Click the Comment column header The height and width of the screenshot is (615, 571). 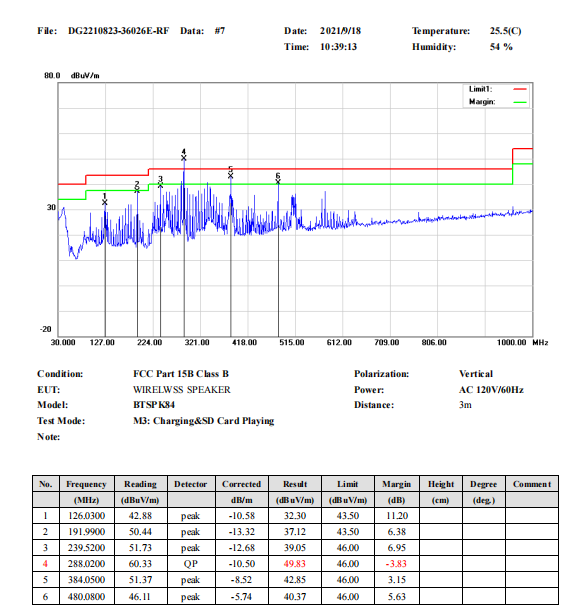tap(532, 484)
